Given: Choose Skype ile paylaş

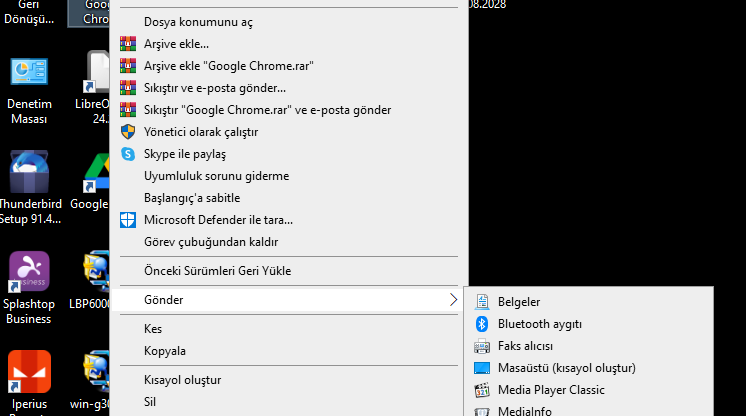Looking at the screenshot, I should pyautogui.click(x=289, y=154).
